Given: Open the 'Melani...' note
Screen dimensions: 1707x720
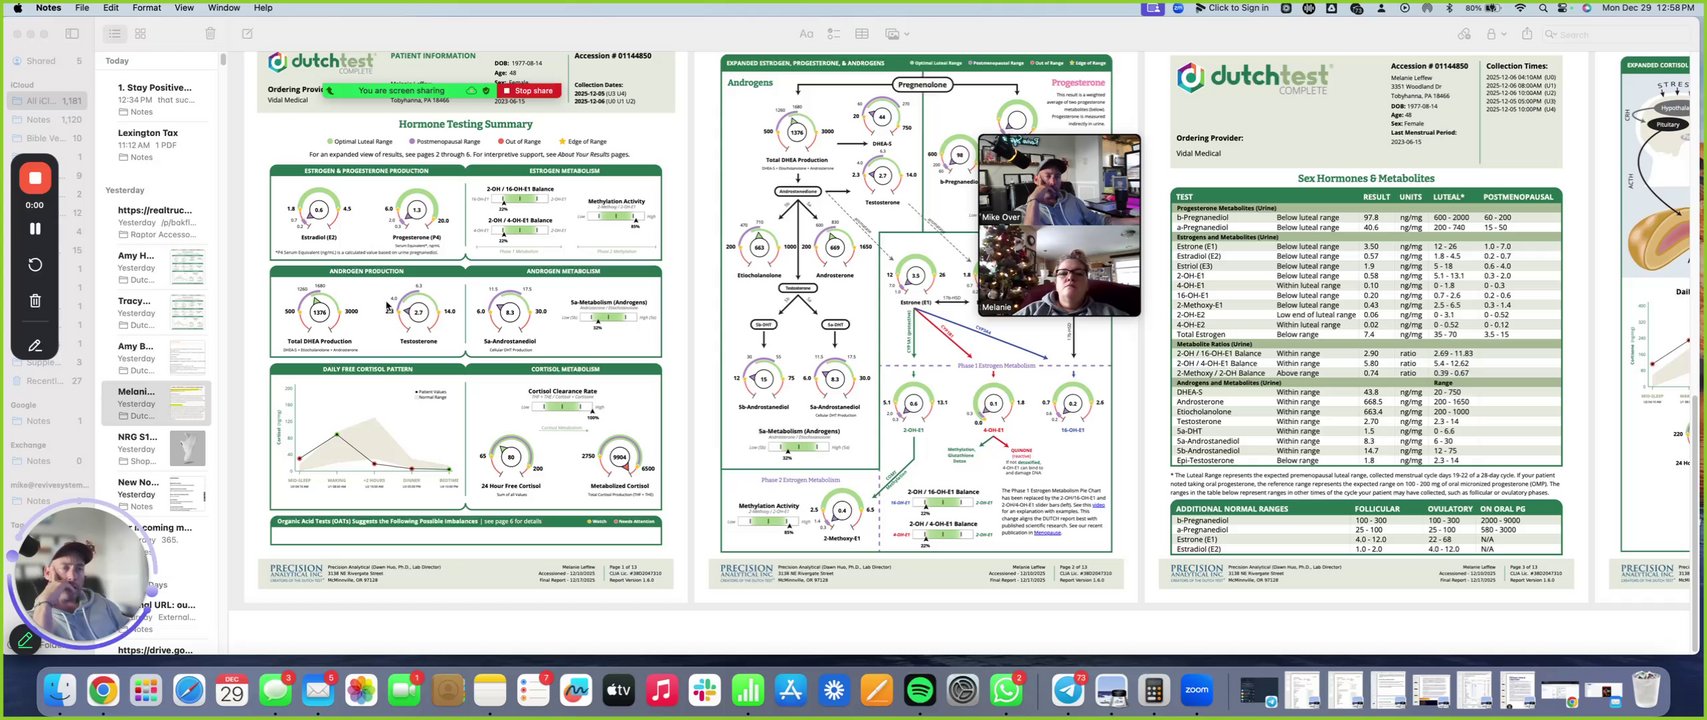Looking at the screenshot, I should [x=157, y=403].
